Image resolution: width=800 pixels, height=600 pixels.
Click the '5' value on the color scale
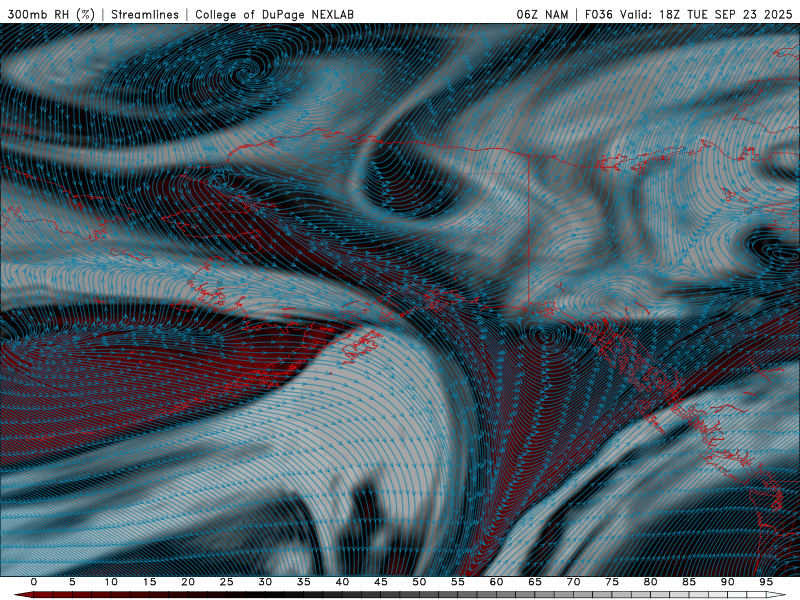pyautogui.click(x=72, y=582)
